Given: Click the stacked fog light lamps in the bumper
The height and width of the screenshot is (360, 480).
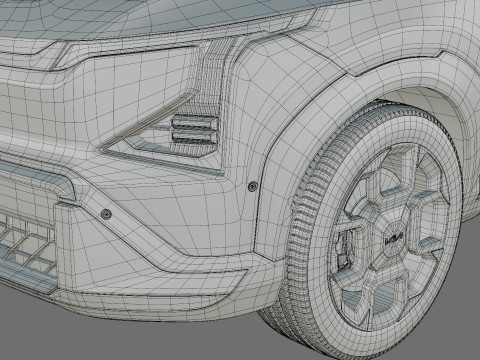Looking at the screenshot, I should pyautogui.click(x=194, y=130).
